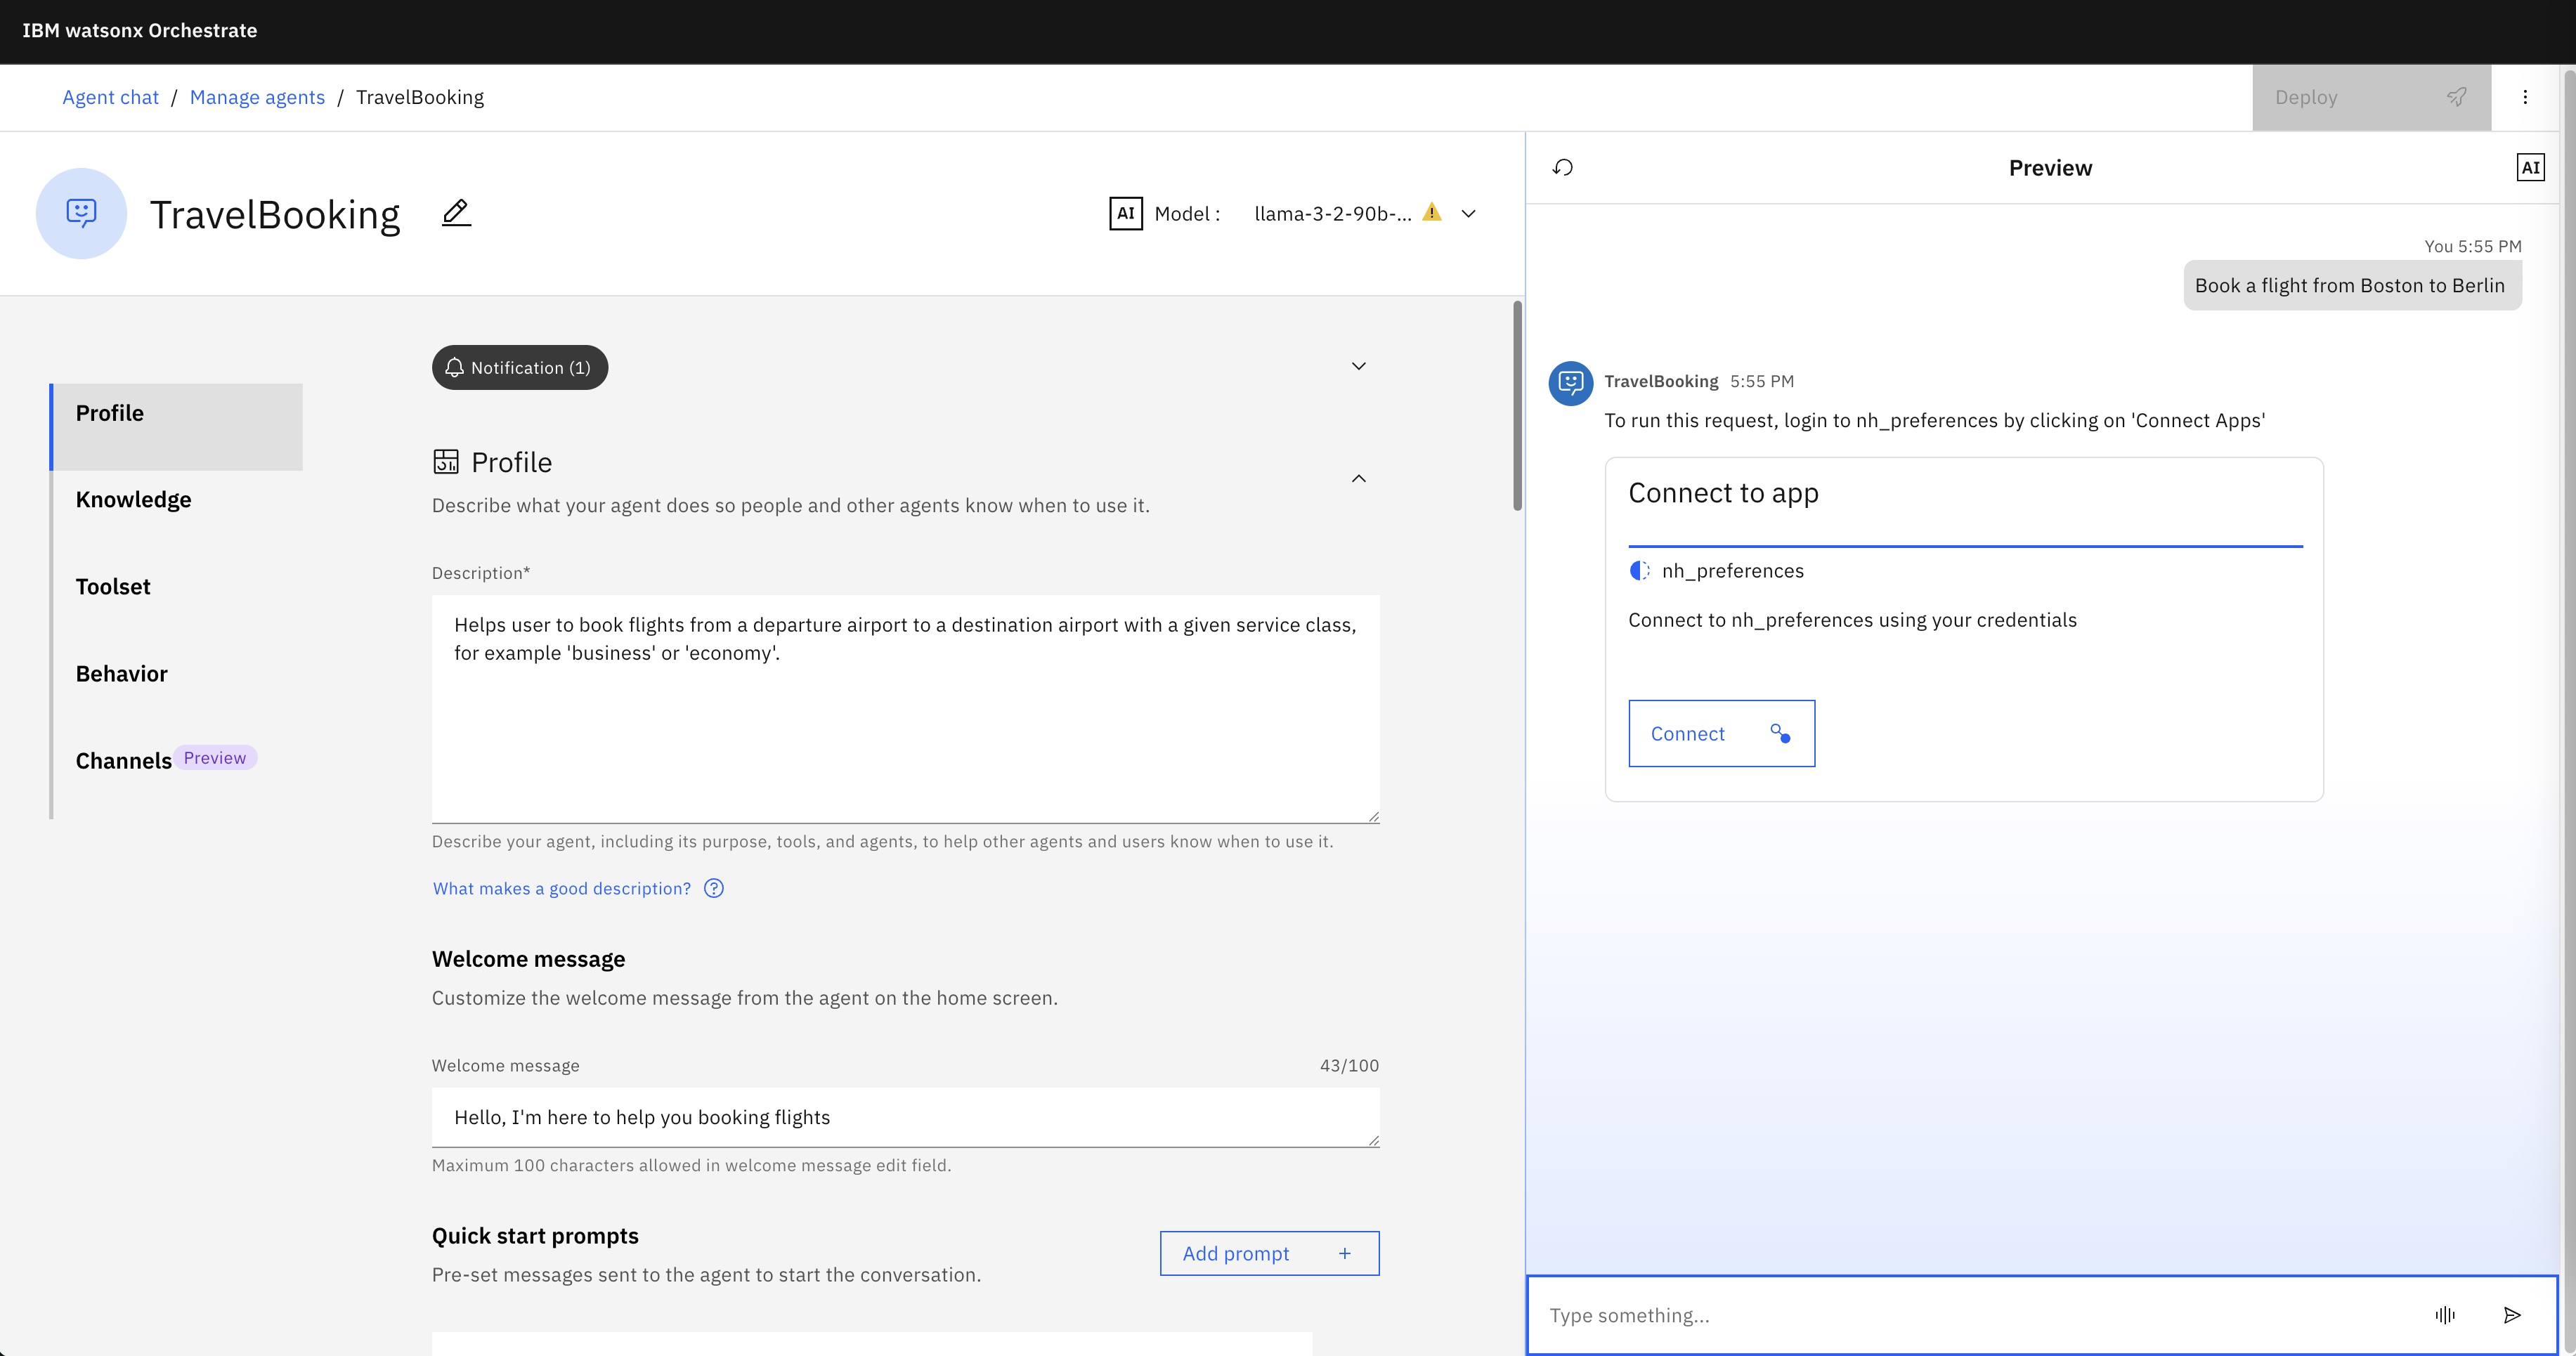This screenshot has height=1356, width=2576.
Task: Click the reset chat refresh icon
Action: point(1563,168)
